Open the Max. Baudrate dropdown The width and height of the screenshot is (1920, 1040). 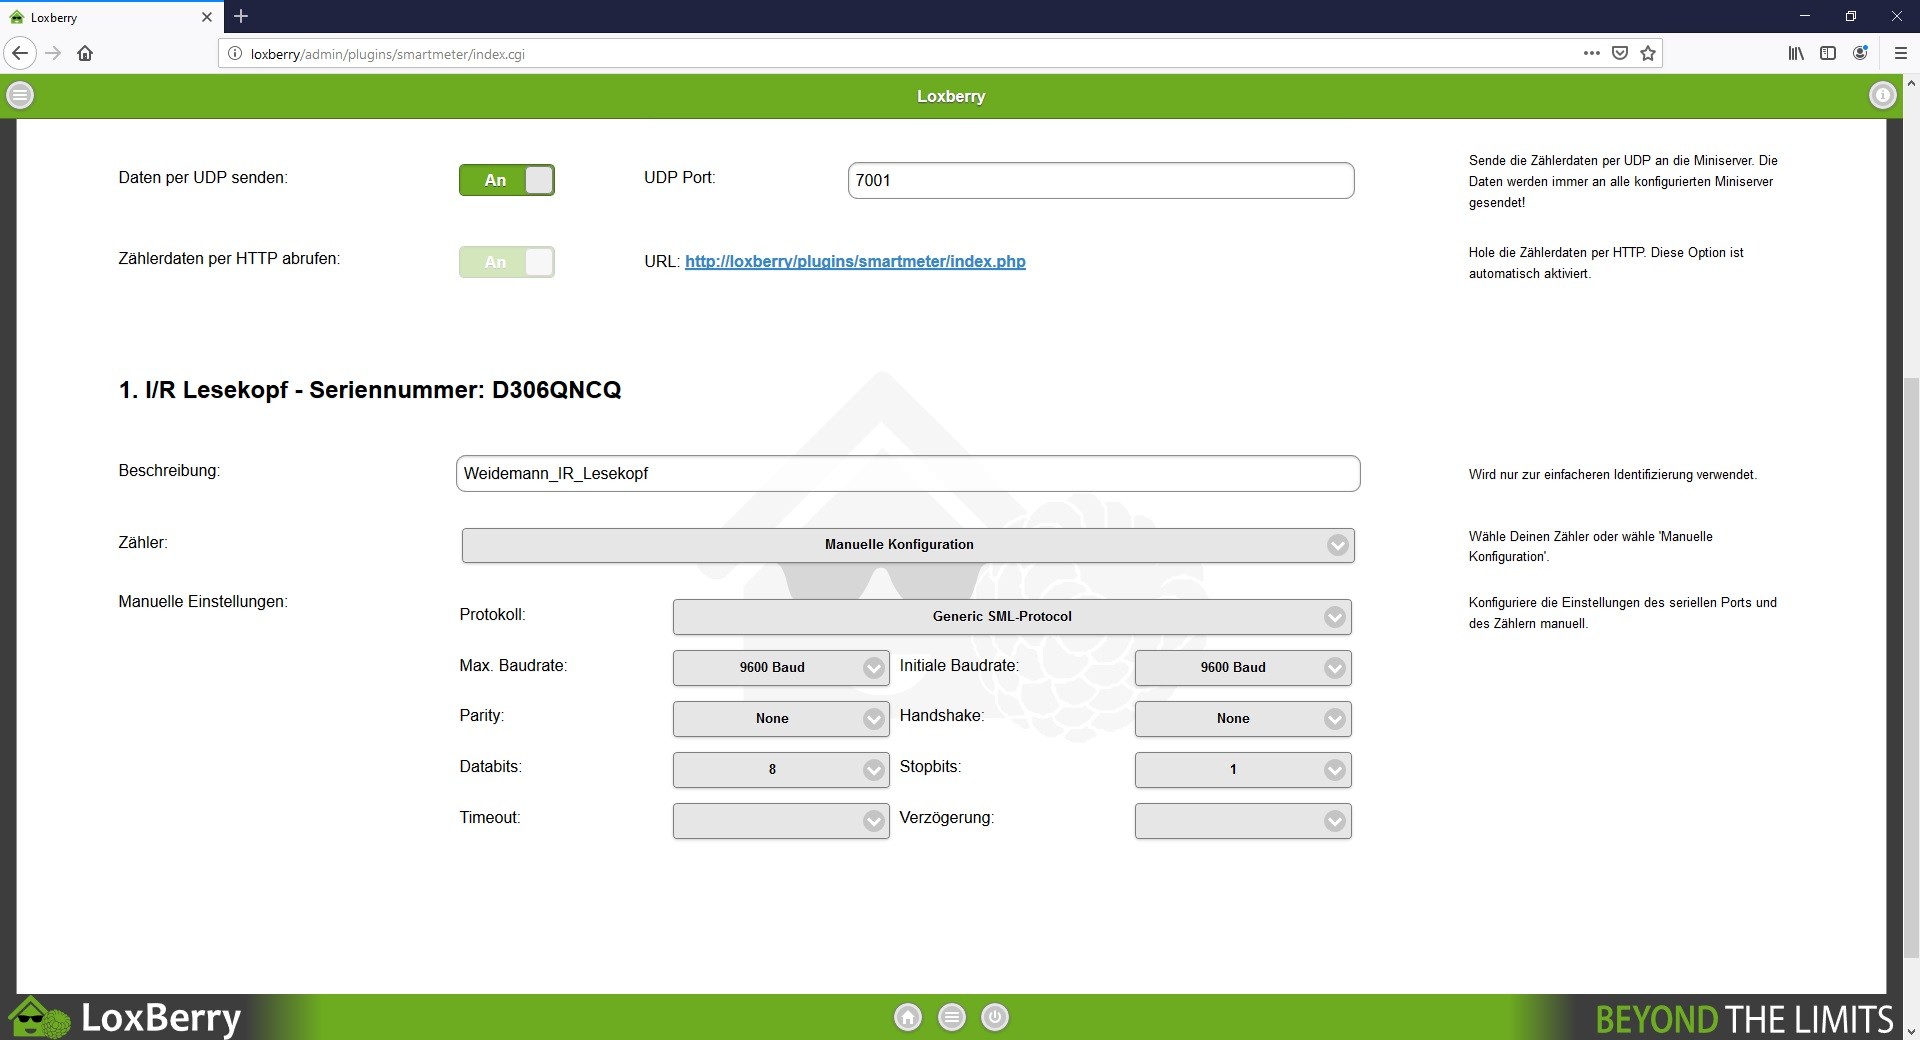tap(780, 668)
